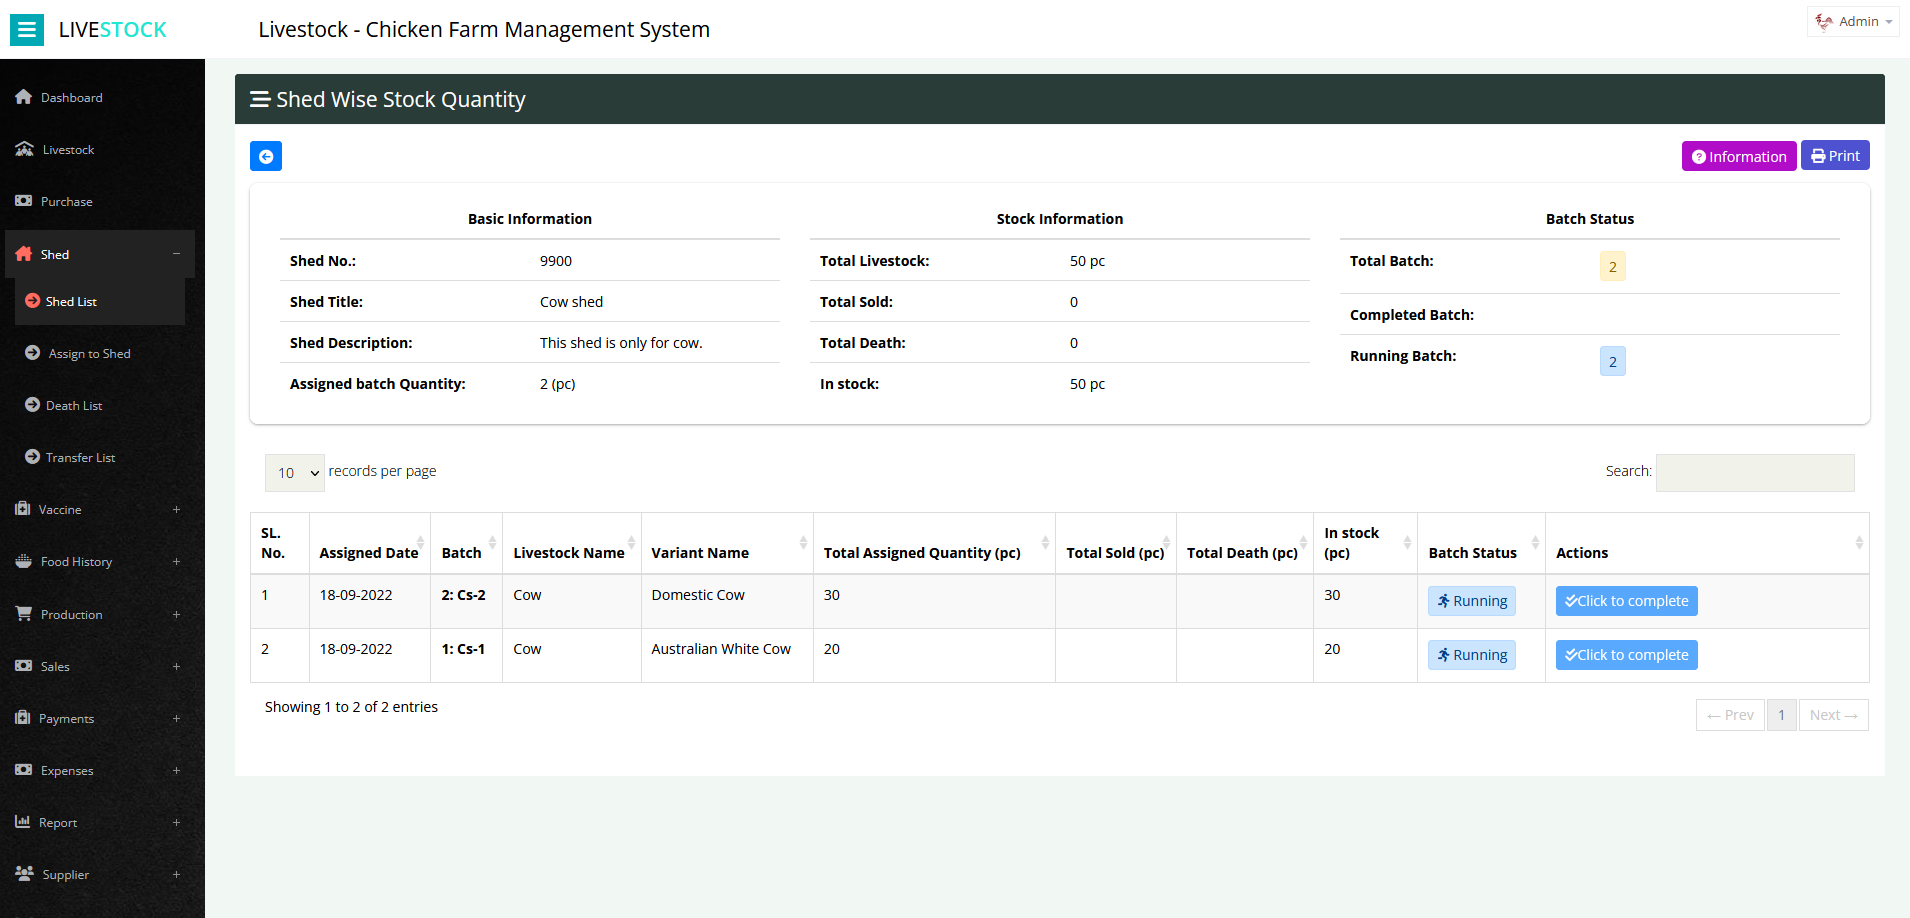Click the teal hamburger menu icon
The height and width of the screenshot is (918, 1910).
point(26,29)
